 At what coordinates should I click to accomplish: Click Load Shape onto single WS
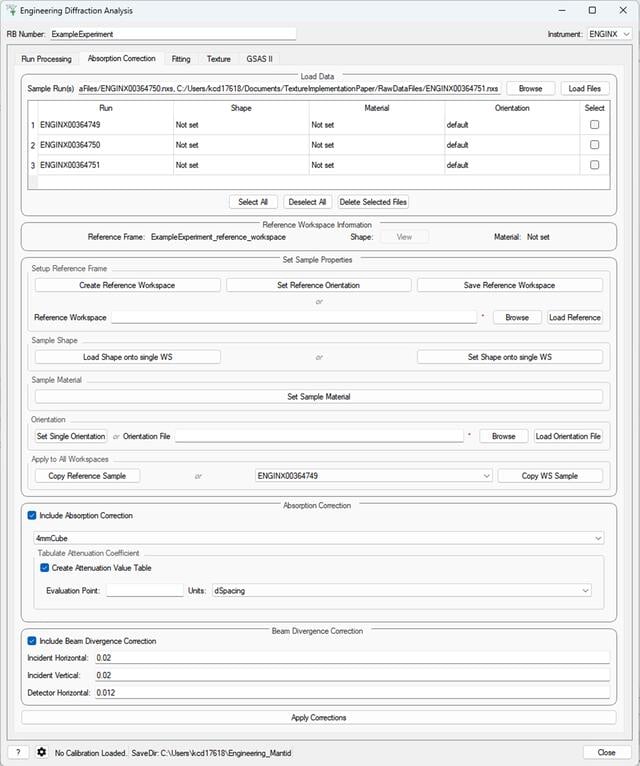[128, 357]
